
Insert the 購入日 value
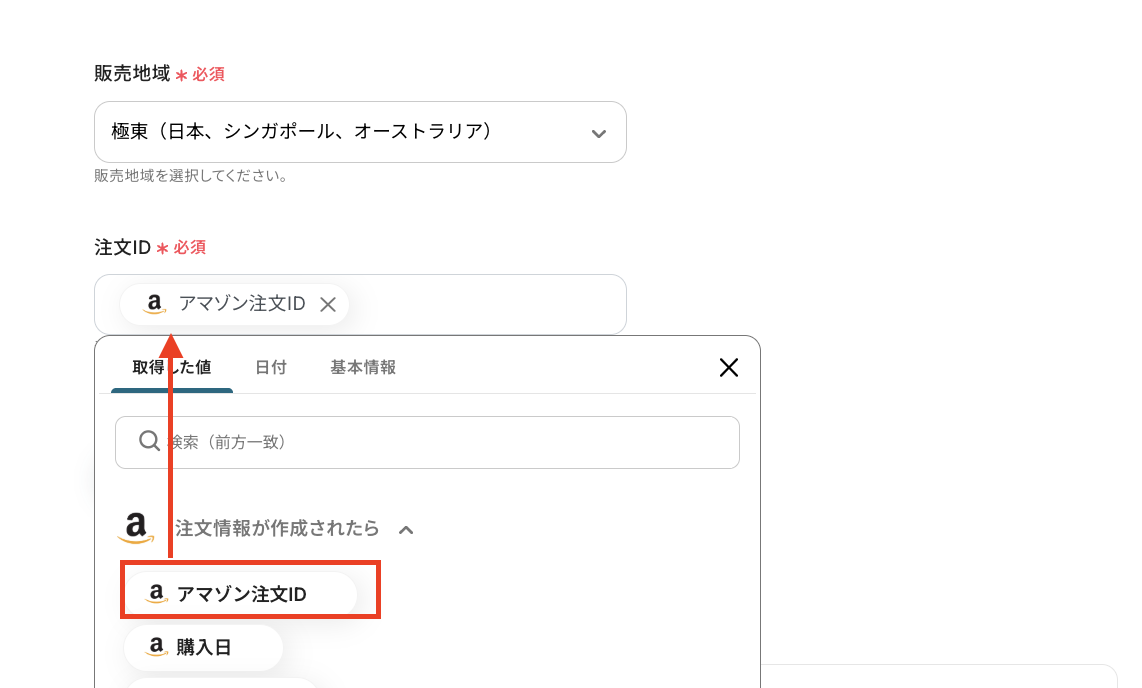point(204,647)
